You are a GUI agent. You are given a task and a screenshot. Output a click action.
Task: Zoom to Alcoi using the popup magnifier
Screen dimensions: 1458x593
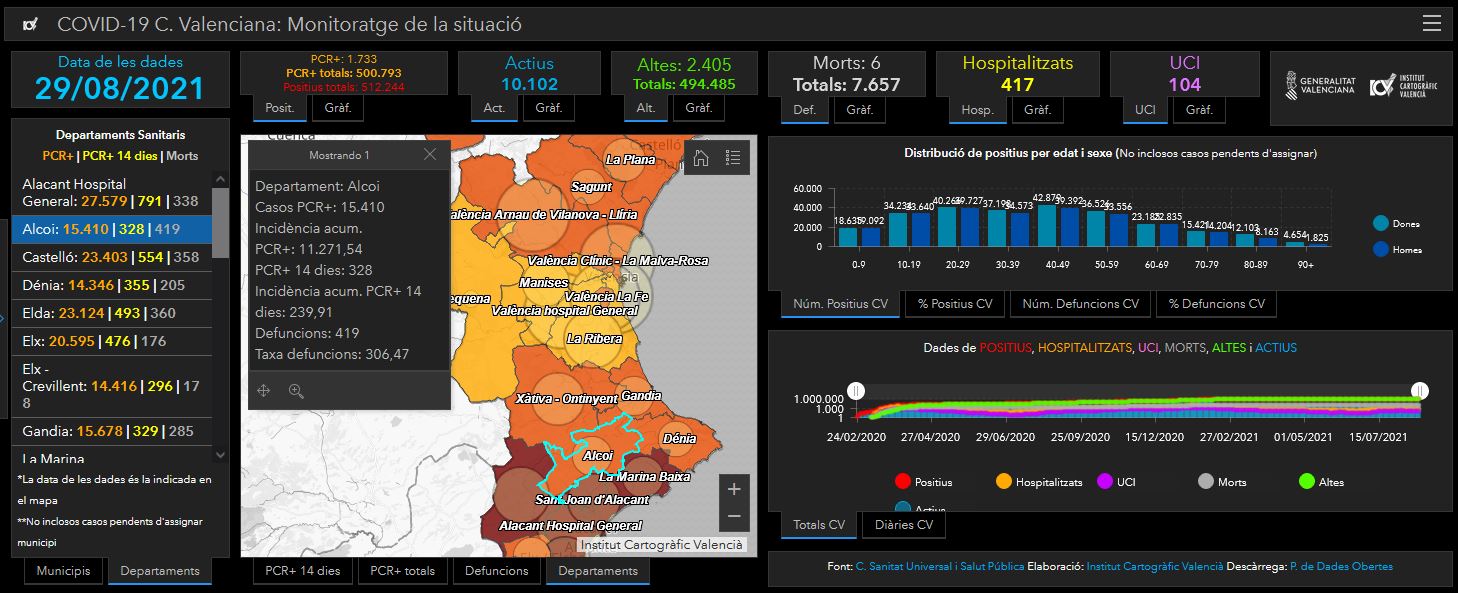[296, 391]
